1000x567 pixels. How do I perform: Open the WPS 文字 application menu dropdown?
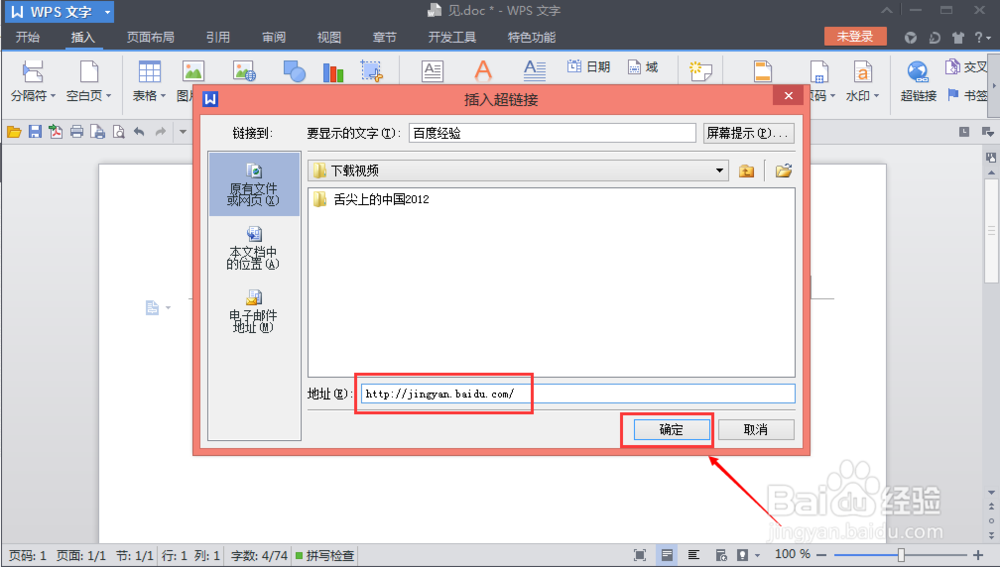click(x=108, y=11)
